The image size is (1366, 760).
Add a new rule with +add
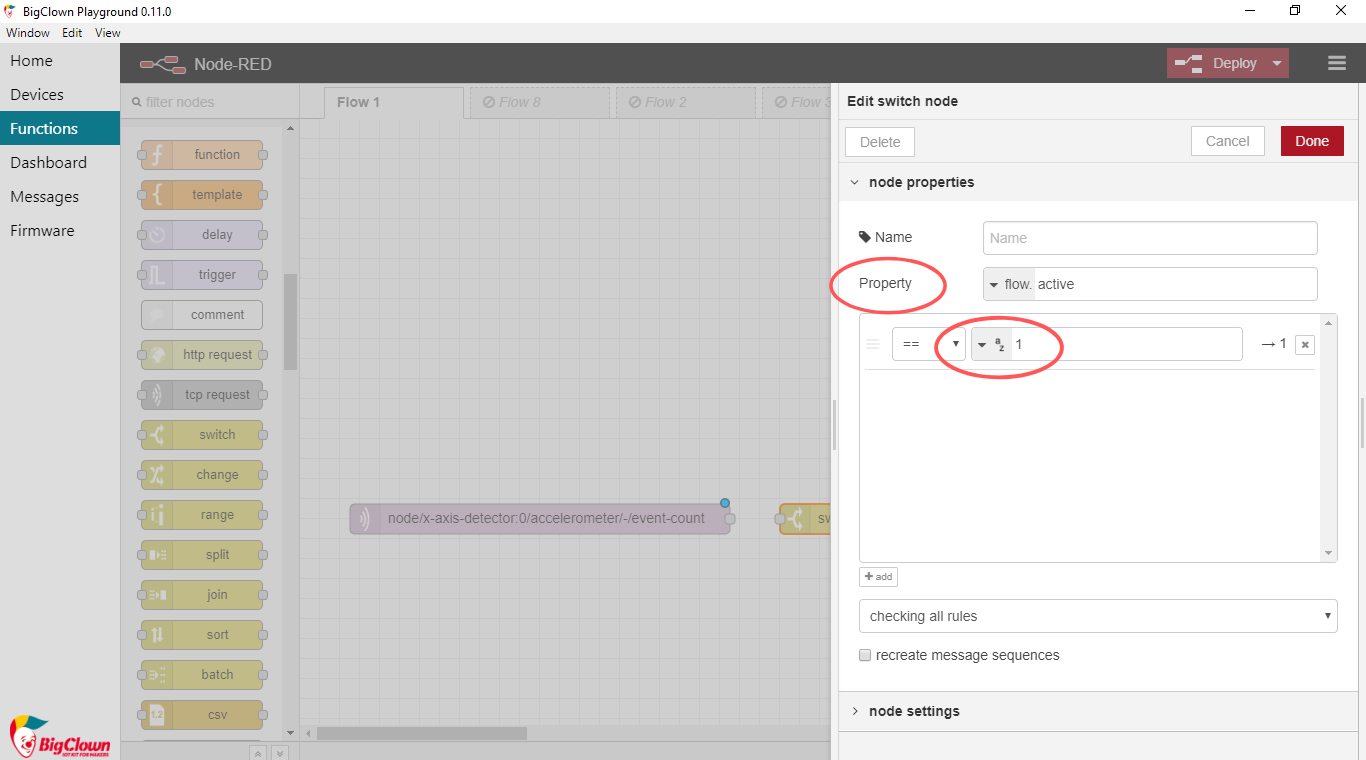(x=879, y=577)
